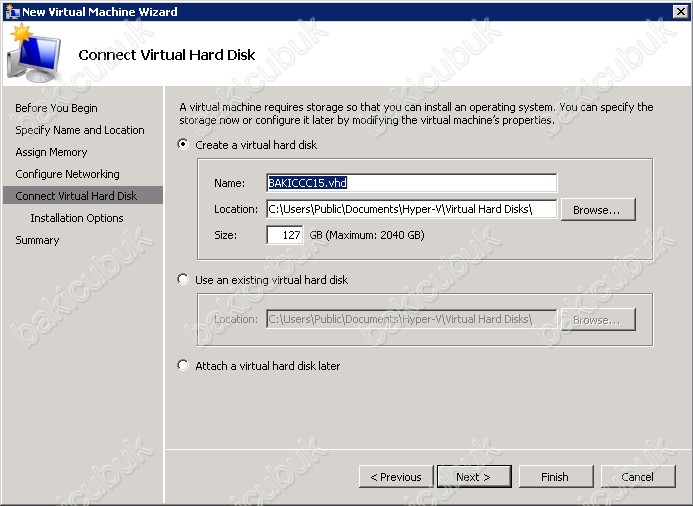Open the 'Summary' wizard page
The width and height of the screenshot is (693, 506).
37,240
